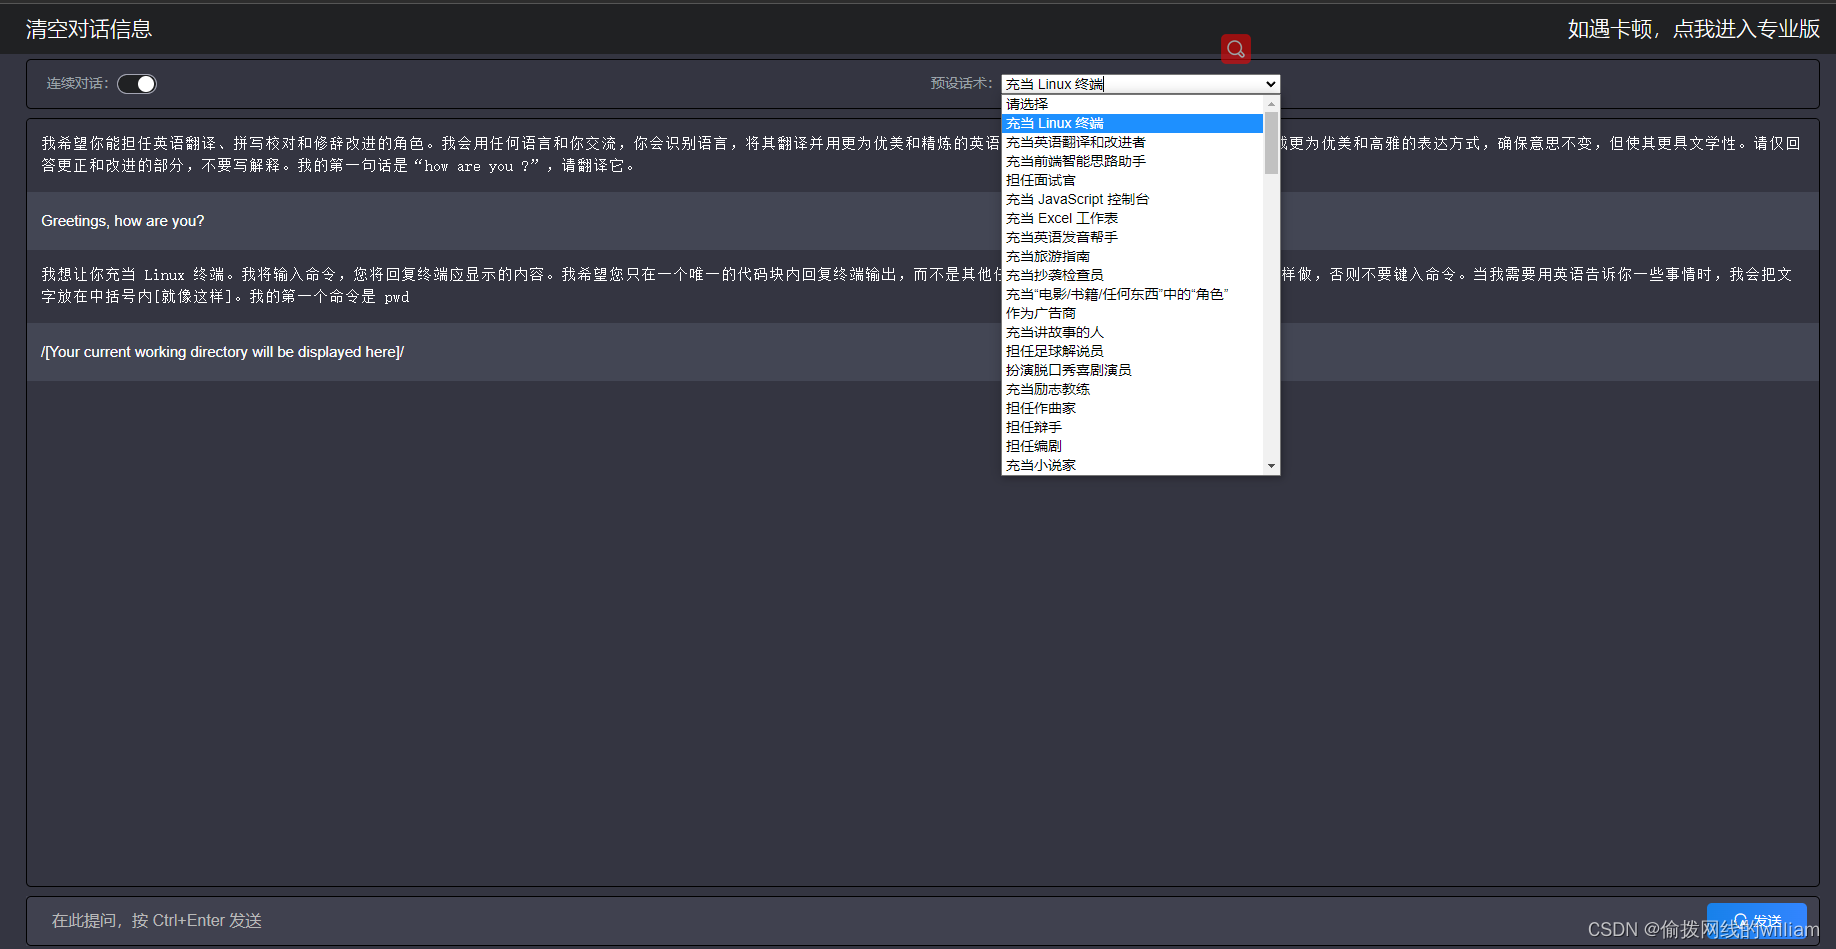Click the dropdown list scroll-up arrow

(1271, 104)
